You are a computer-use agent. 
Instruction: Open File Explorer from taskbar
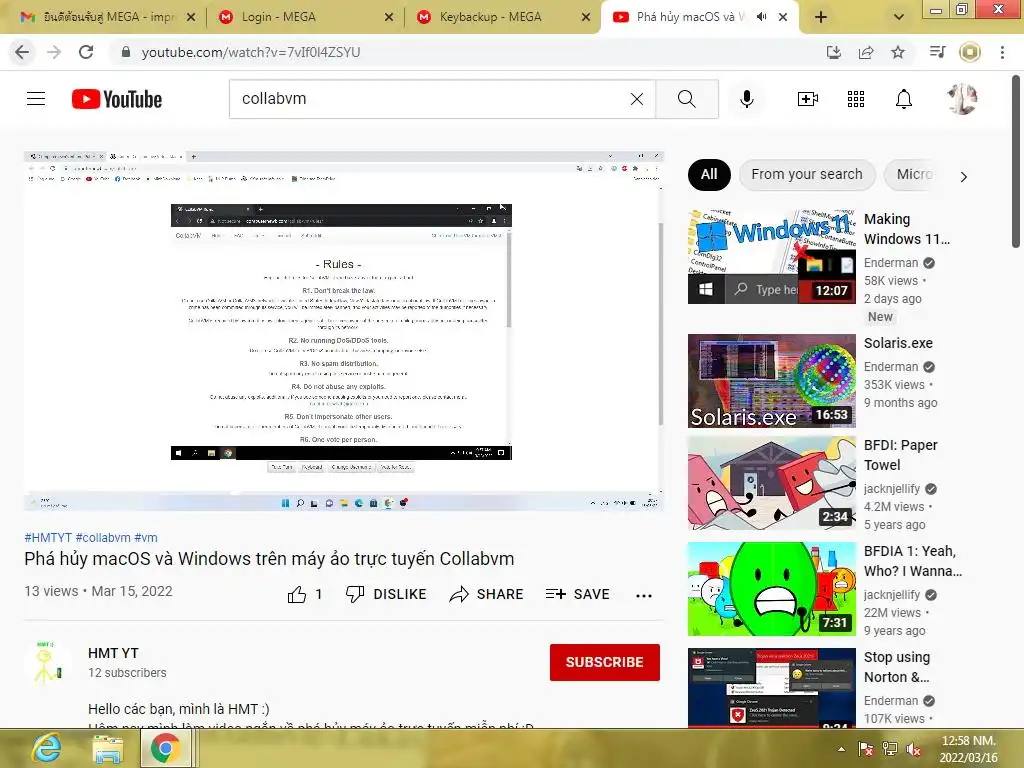(x=107, y=749)
